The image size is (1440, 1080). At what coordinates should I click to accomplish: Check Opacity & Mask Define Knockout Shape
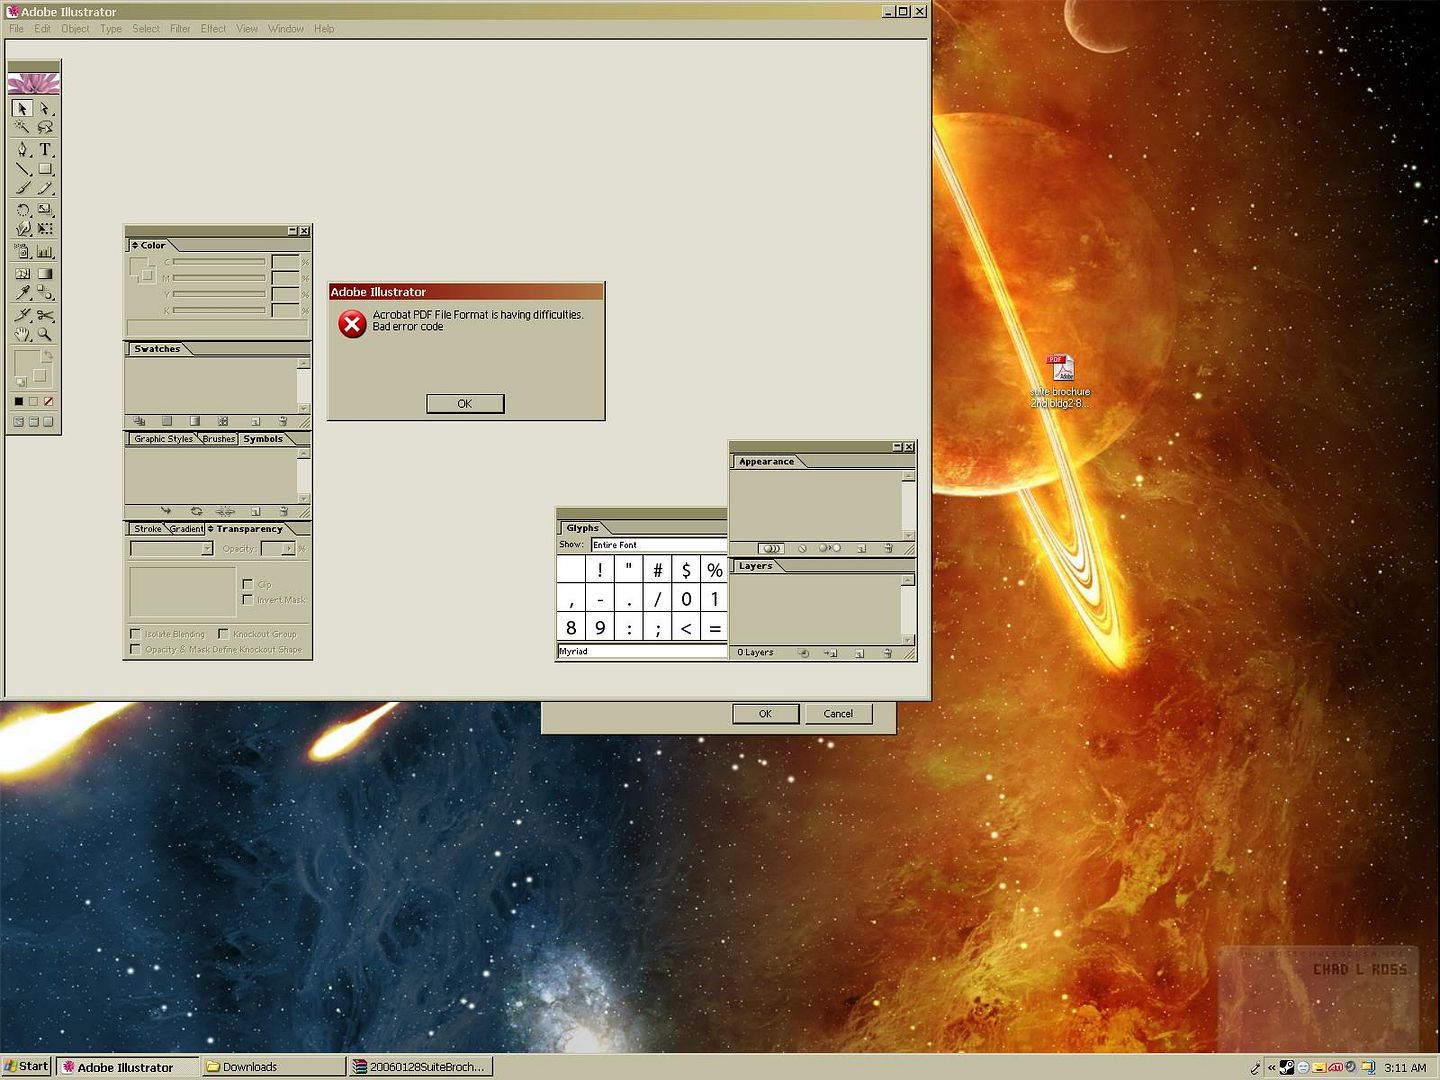click(x=135, y=649)
